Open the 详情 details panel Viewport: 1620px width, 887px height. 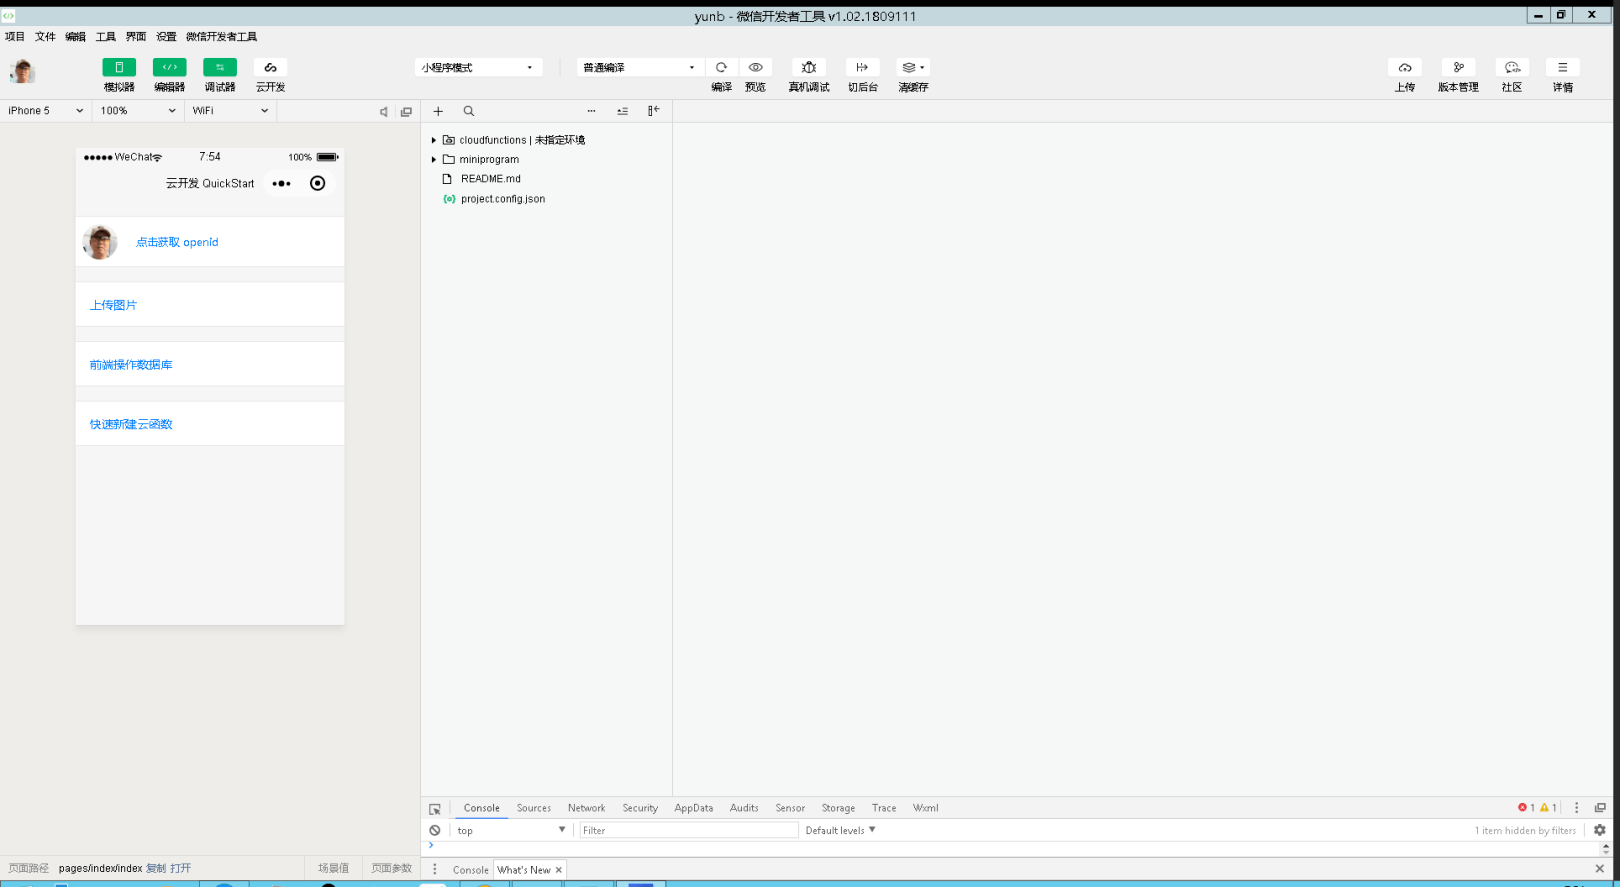(x=1563, y=67)
